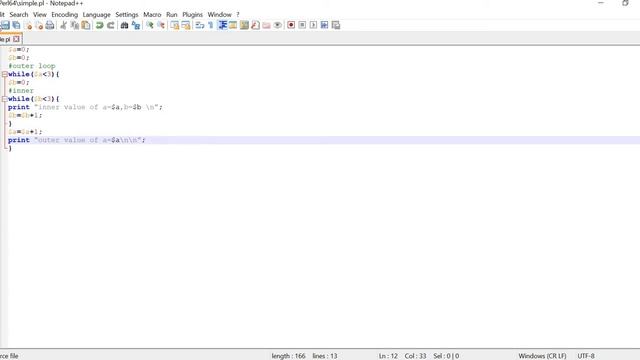Screen dimensions: 640x360
Task: Open the Run menu
Action: (172, 15)
